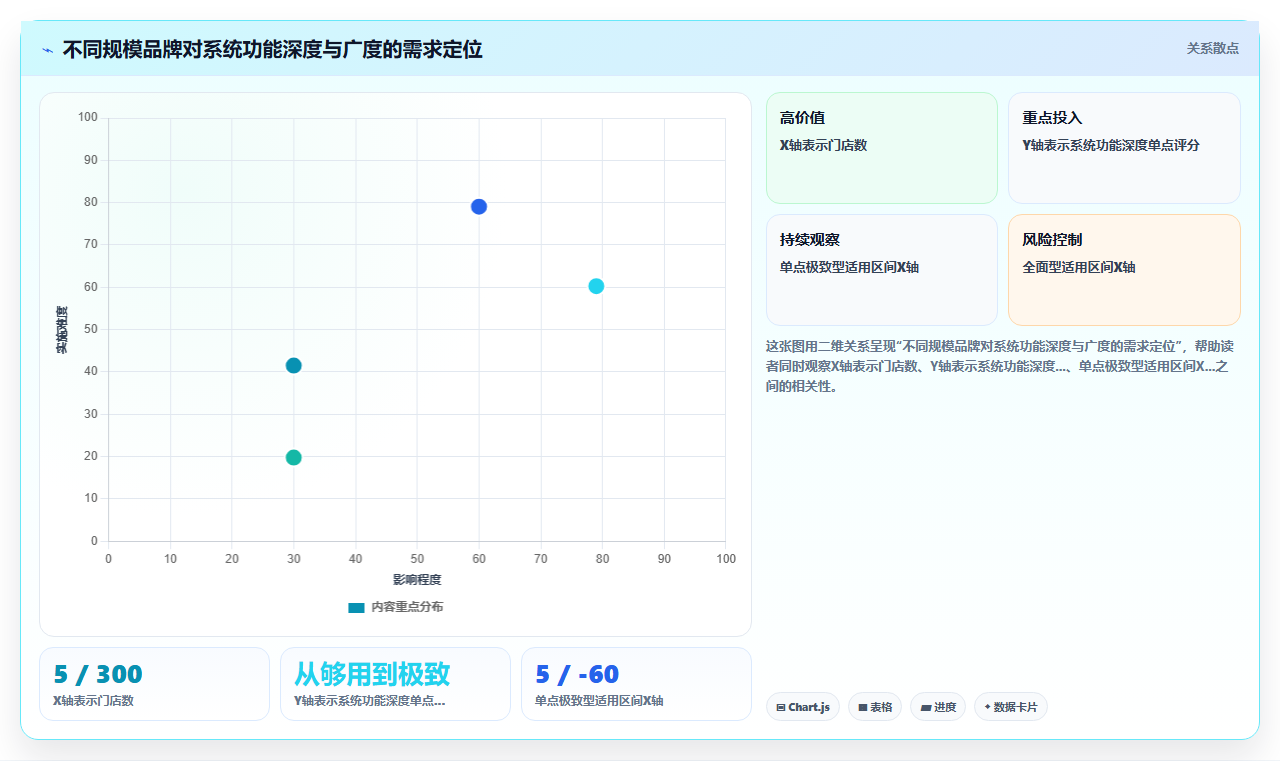Image resolution: width=1280 pixels, height=761 pixels.
Task: Open the 风险控制 quadrant card
Action: click(1124, 270)
